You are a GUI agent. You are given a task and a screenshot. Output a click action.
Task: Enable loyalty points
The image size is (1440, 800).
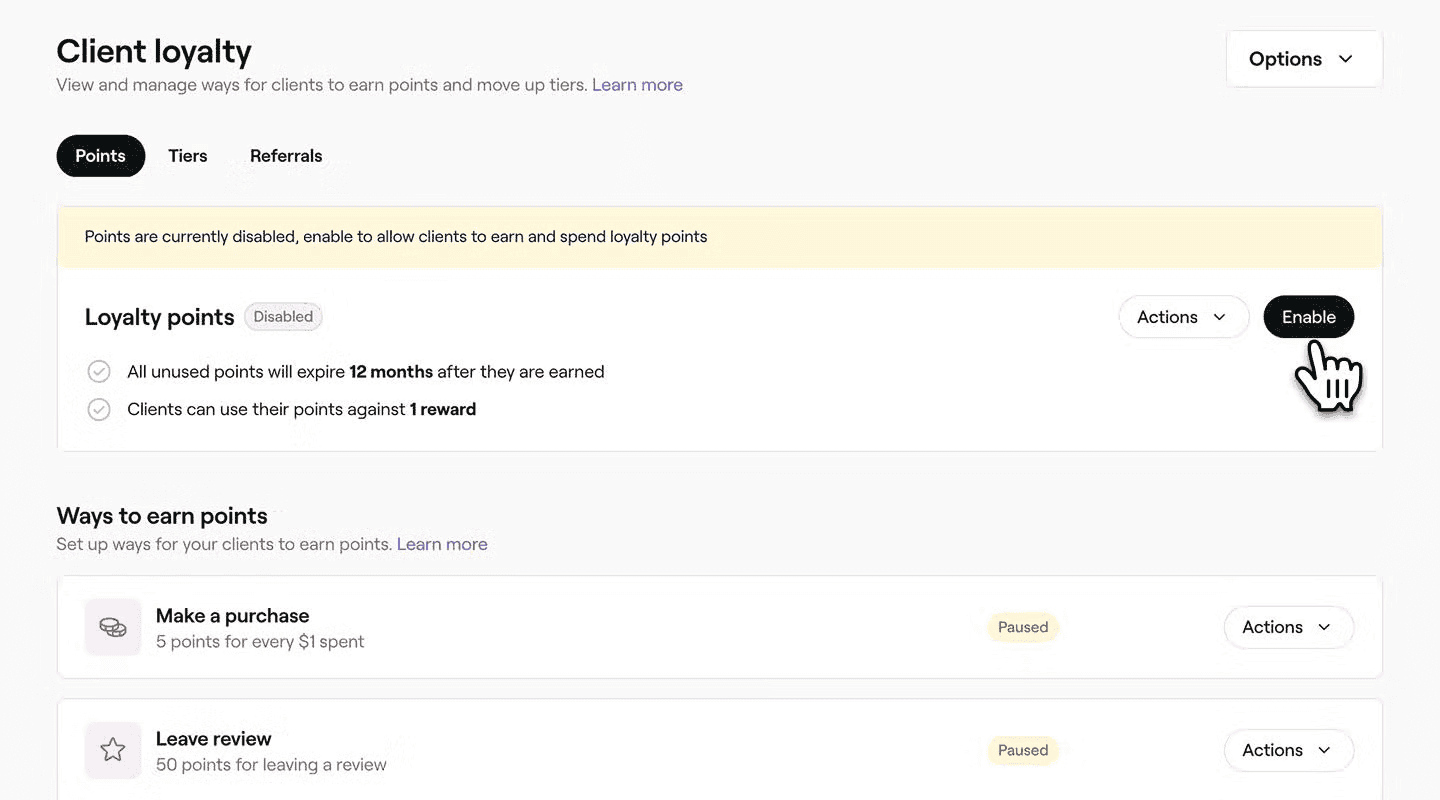(x=1309, y=317)
